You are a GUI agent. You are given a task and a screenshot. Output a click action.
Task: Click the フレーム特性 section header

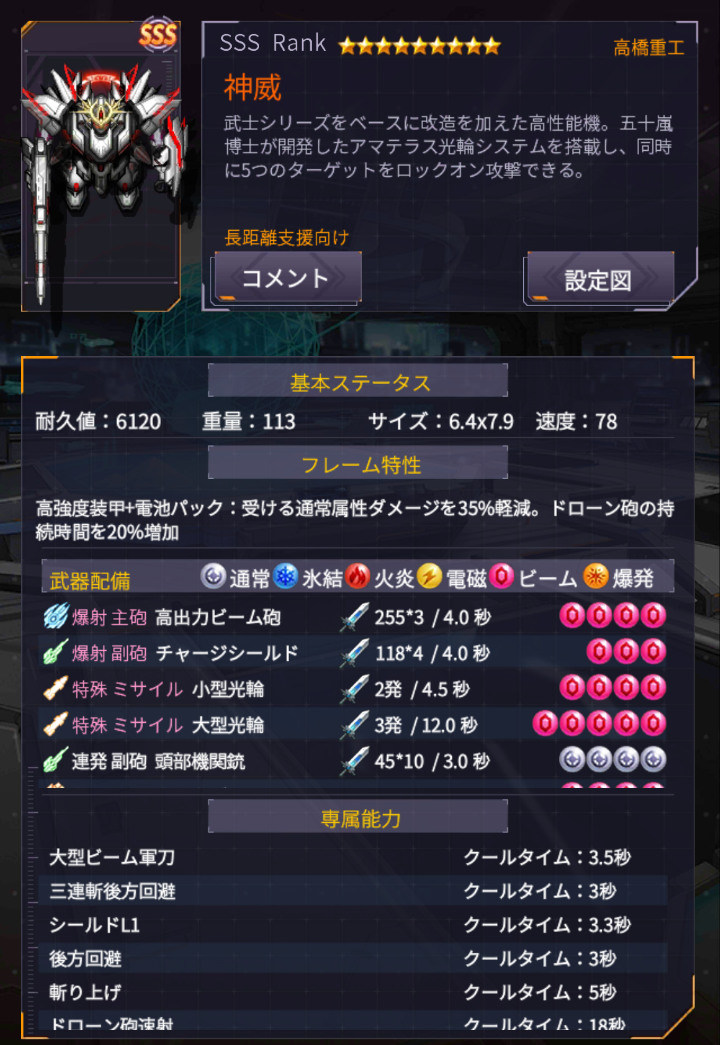coord(358,463)
